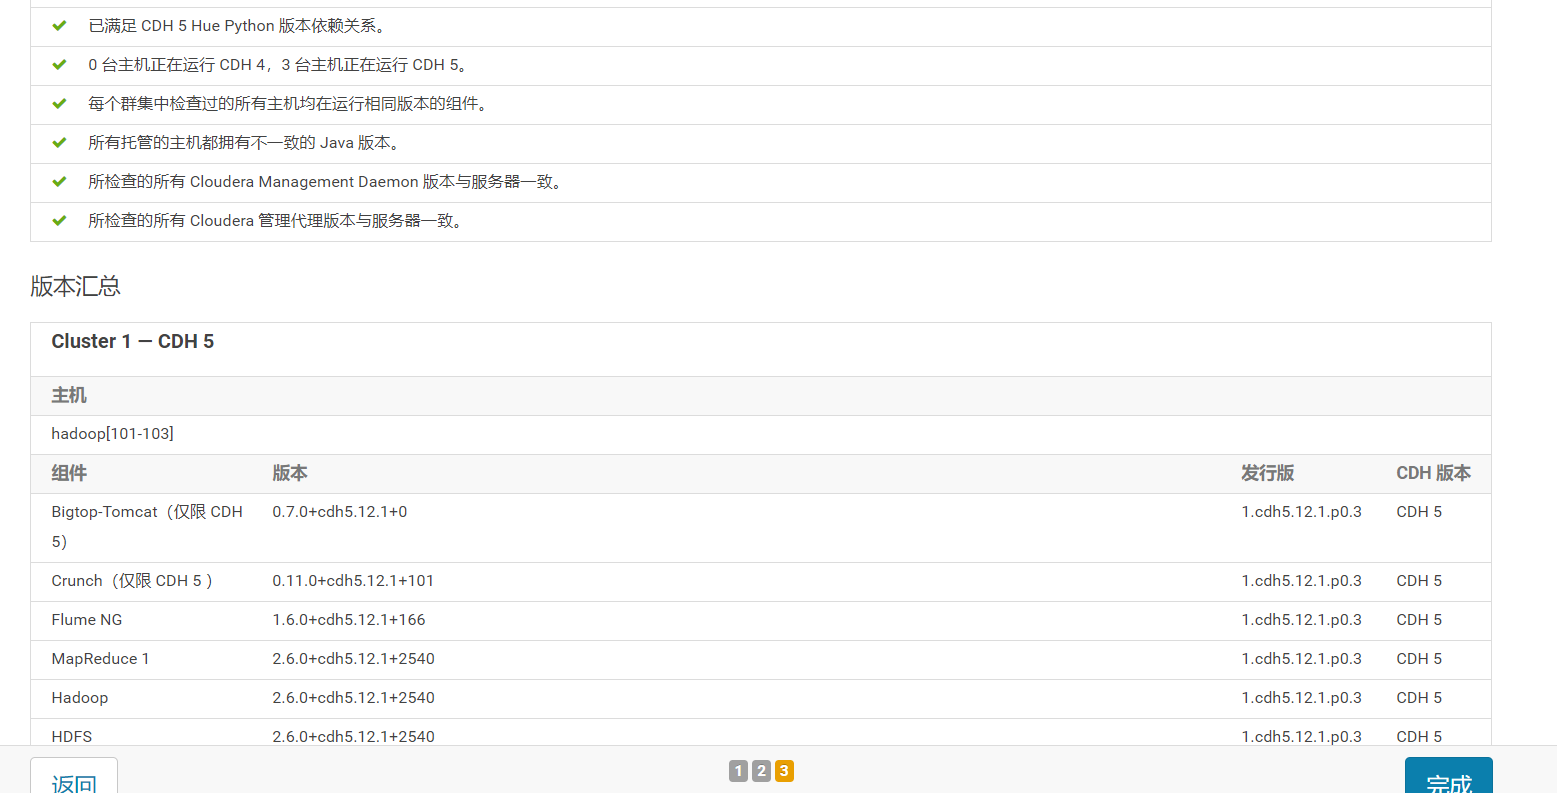Click the checkmark beside Cloudera 管理代理版本 row
This screenshot has width=1557, height=793.
[59, 221]
